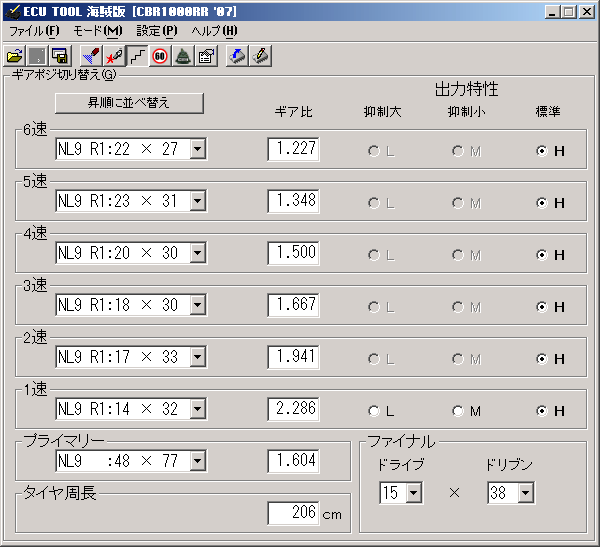Select H radio button for 2速
Image resolution: width=600 pixels, height=547 pixels.
(x=550, y=359)
